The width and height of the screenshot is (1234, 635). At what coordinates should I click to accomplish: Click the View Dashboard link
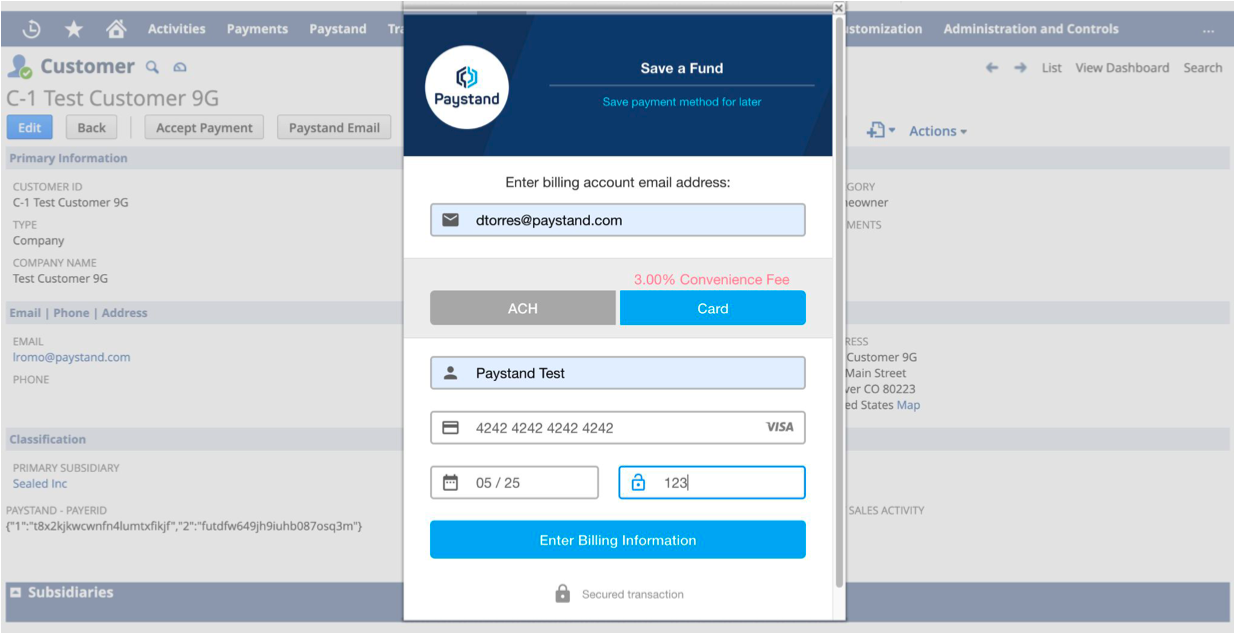coord(1122,68)
